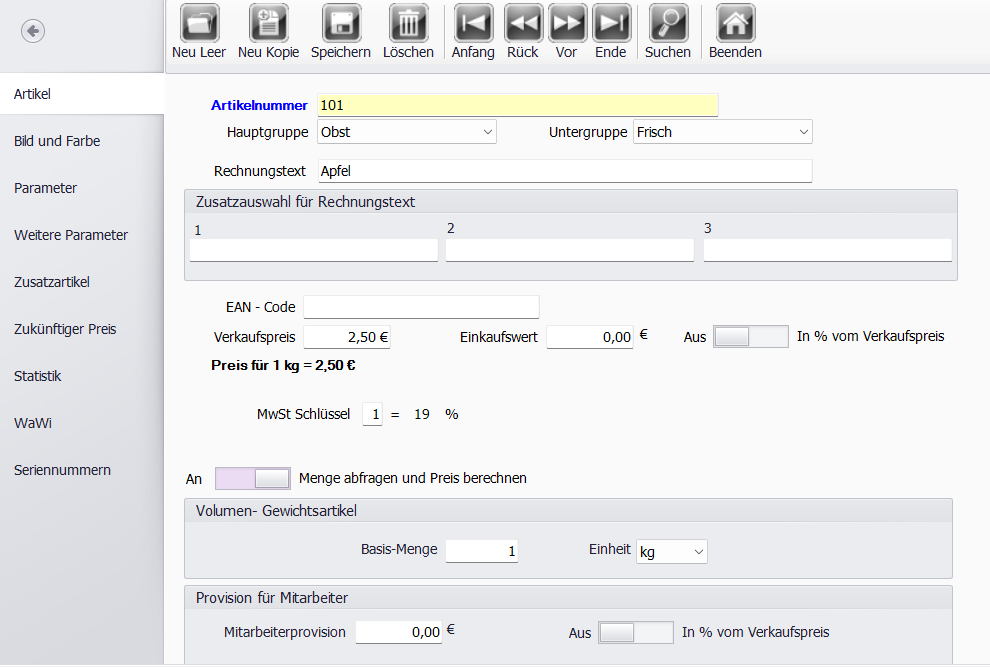Switch to the Bild und Farbe tab
Image resolution: width=990 pixels, height=667 pixels.
point(57,141)
